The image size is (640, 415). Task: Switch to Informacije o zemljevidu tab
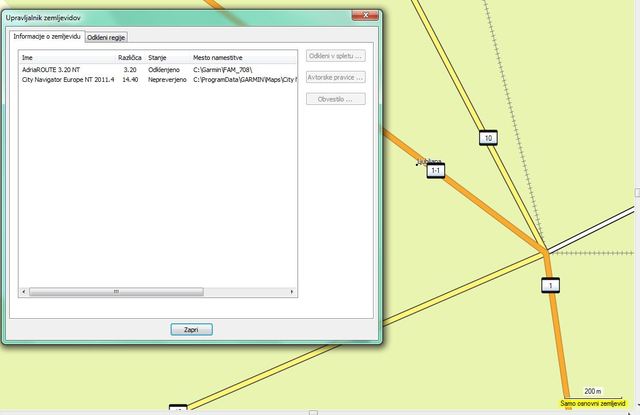[47, 36]
